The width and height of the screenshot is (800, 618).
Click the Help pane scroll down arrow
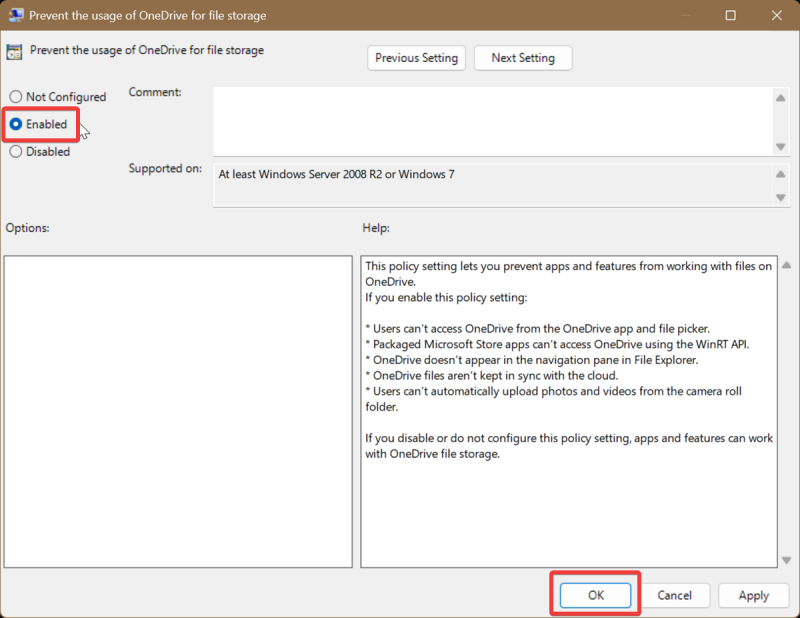(x=786, y=560)
